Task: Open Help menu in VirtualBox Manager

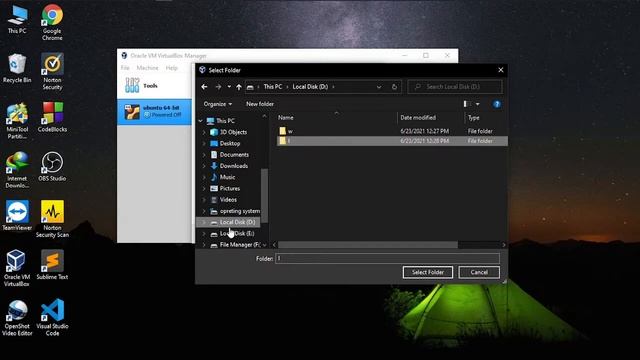Action: (171, 68)
